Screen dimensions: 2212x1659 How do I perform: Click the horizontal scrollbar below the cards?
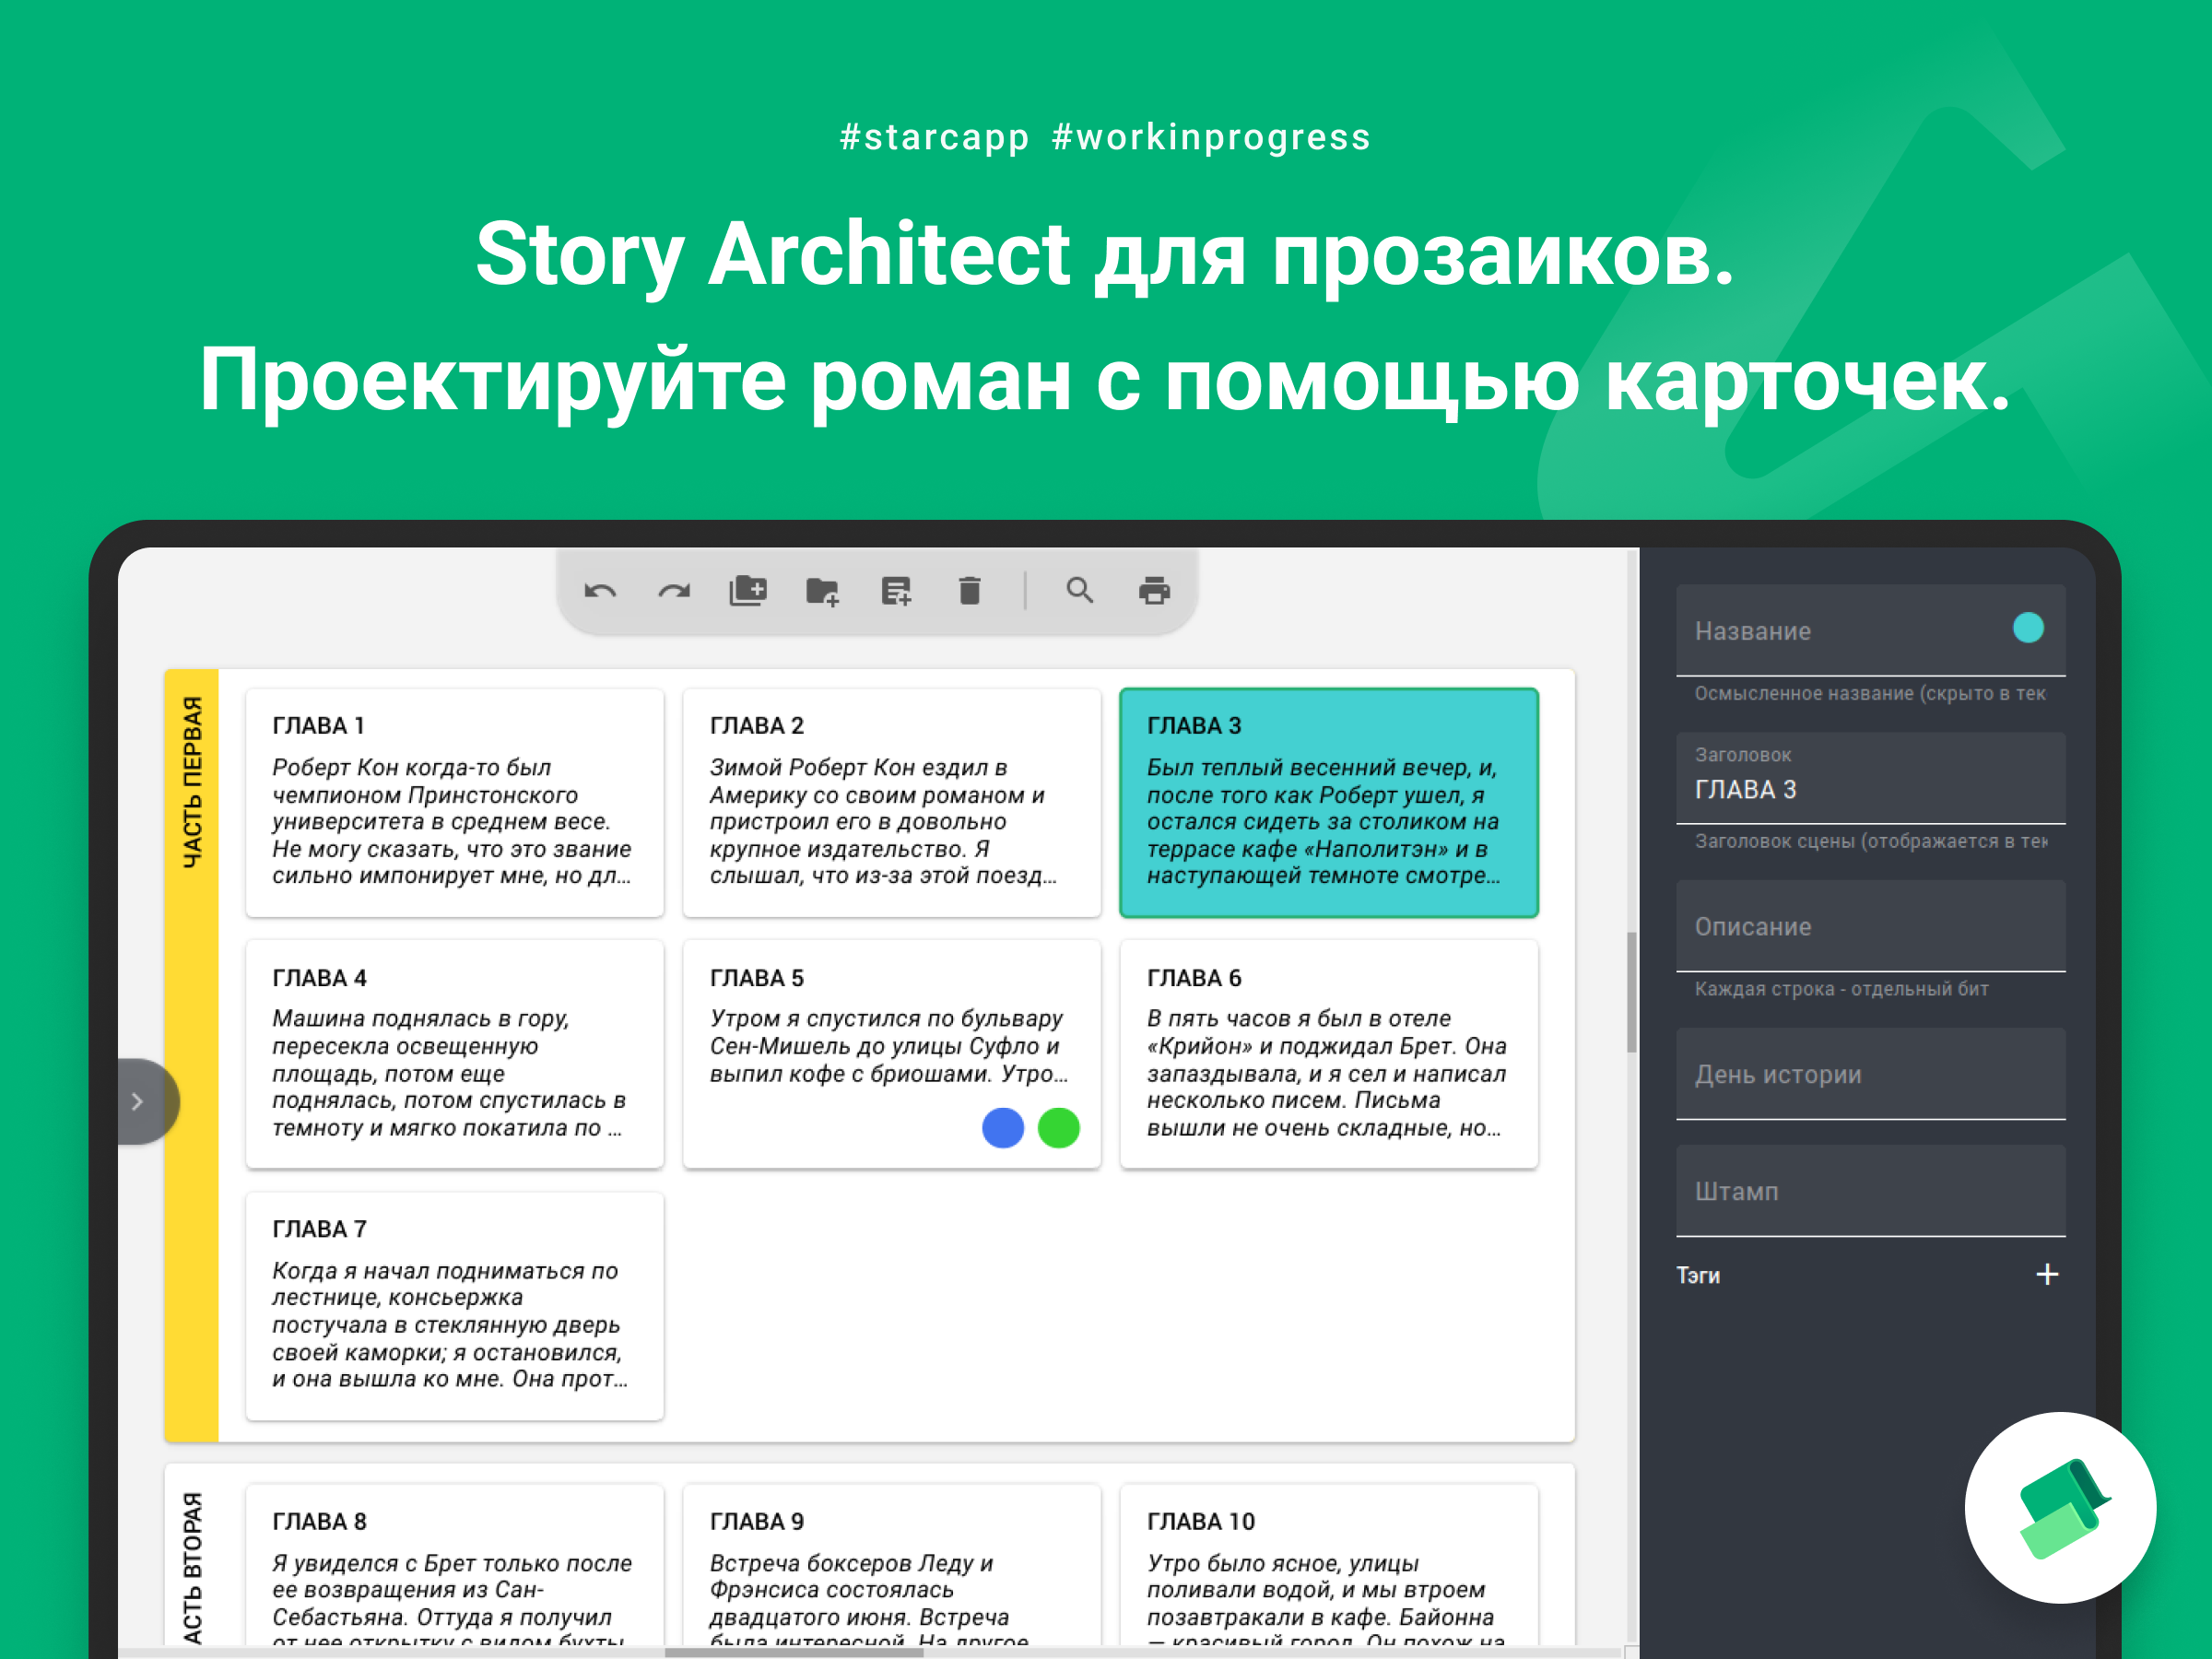[794, 1652]
